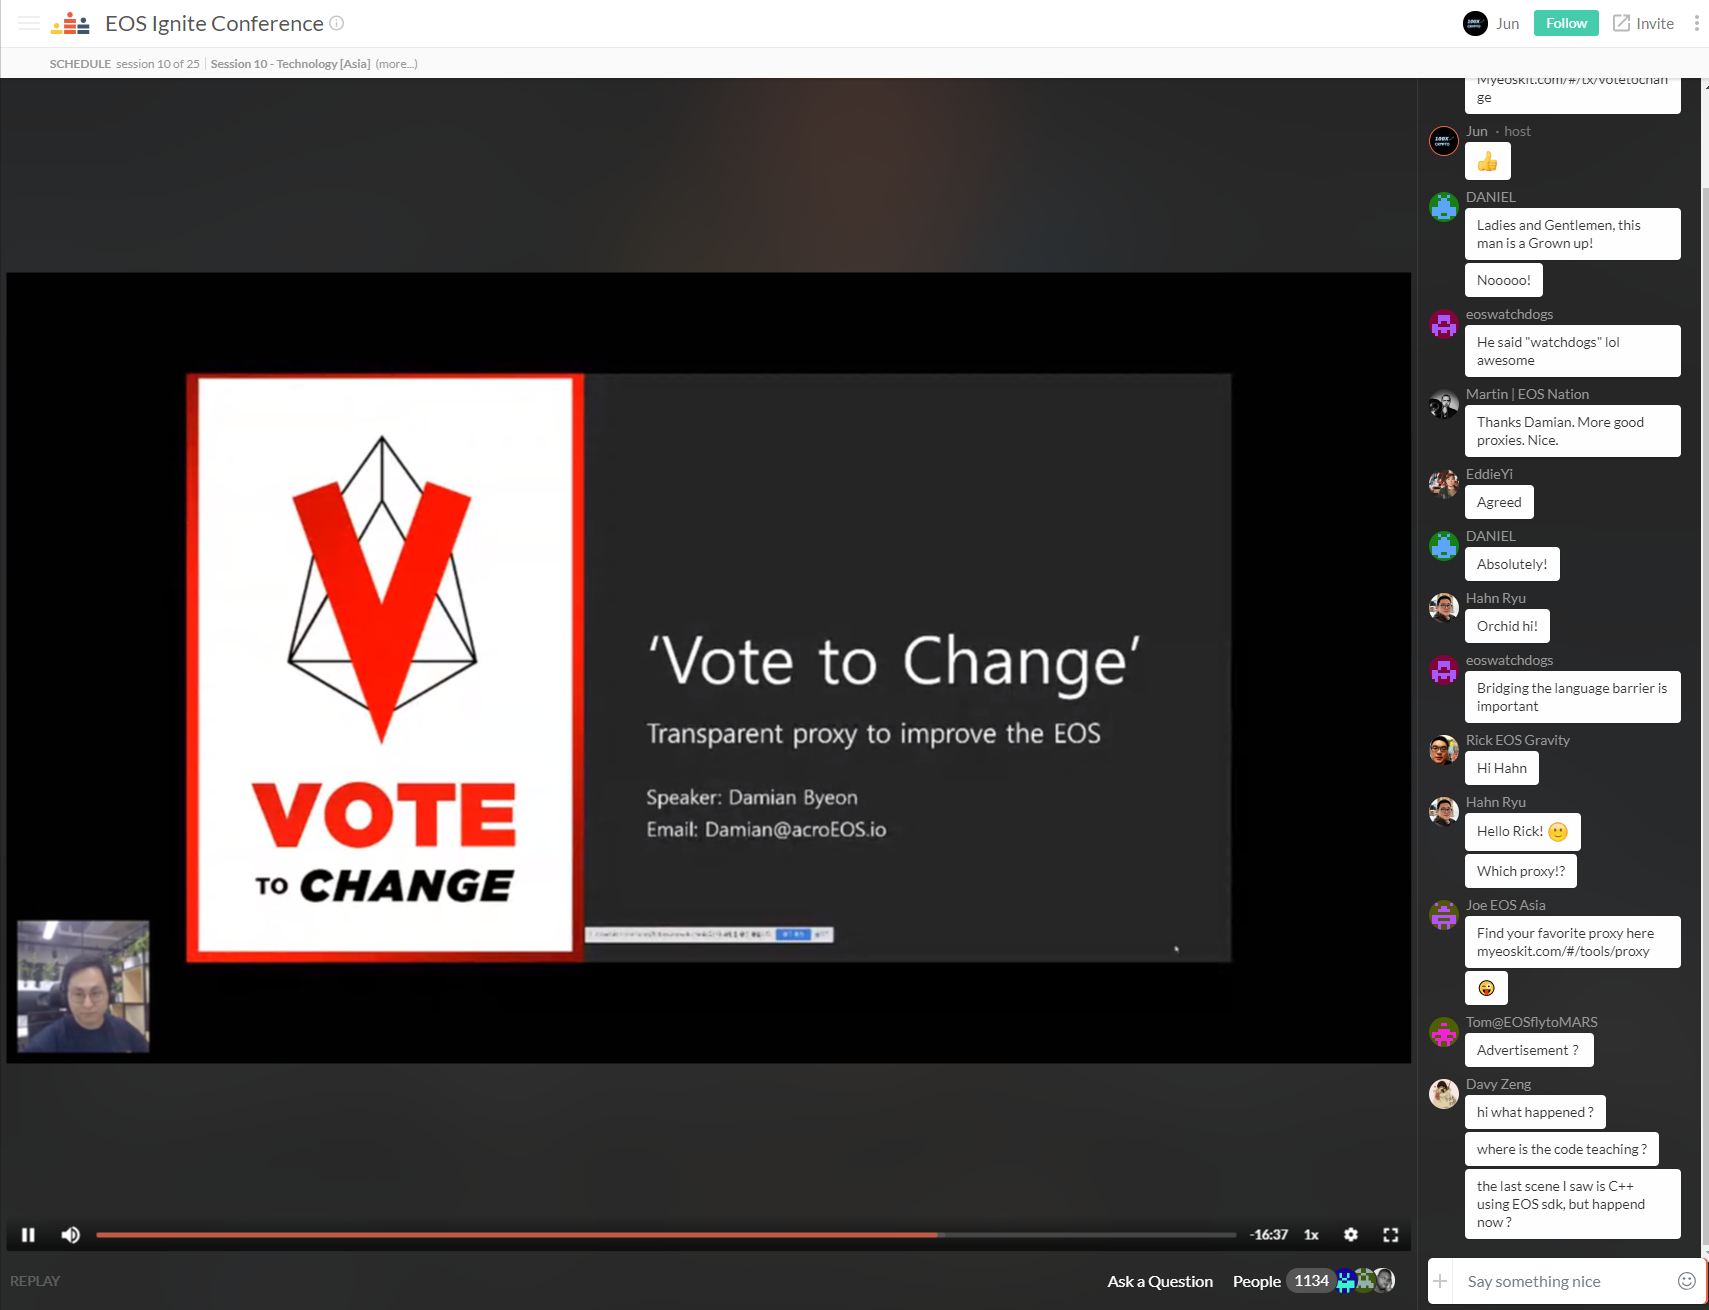Change playback speed at 1x

tap(1311, 1235)
